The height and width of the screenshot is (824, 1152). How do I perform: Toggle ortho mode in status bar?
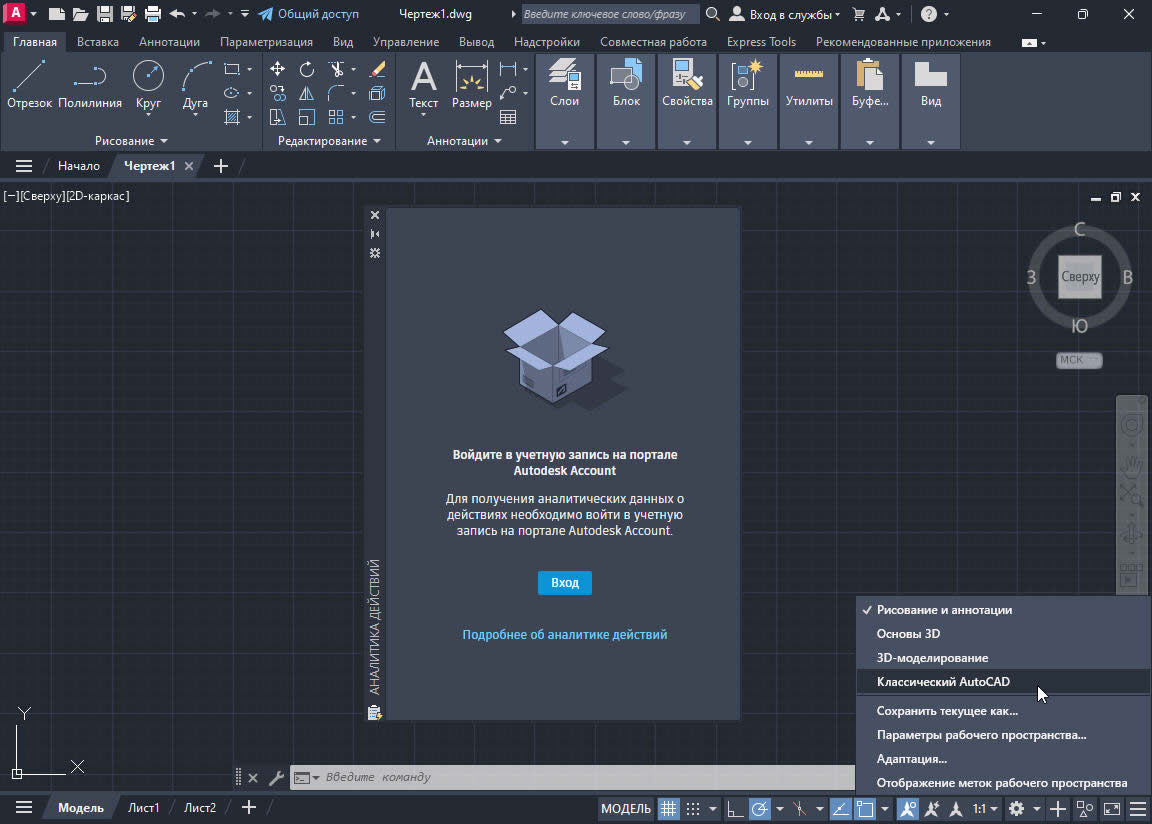734,808
